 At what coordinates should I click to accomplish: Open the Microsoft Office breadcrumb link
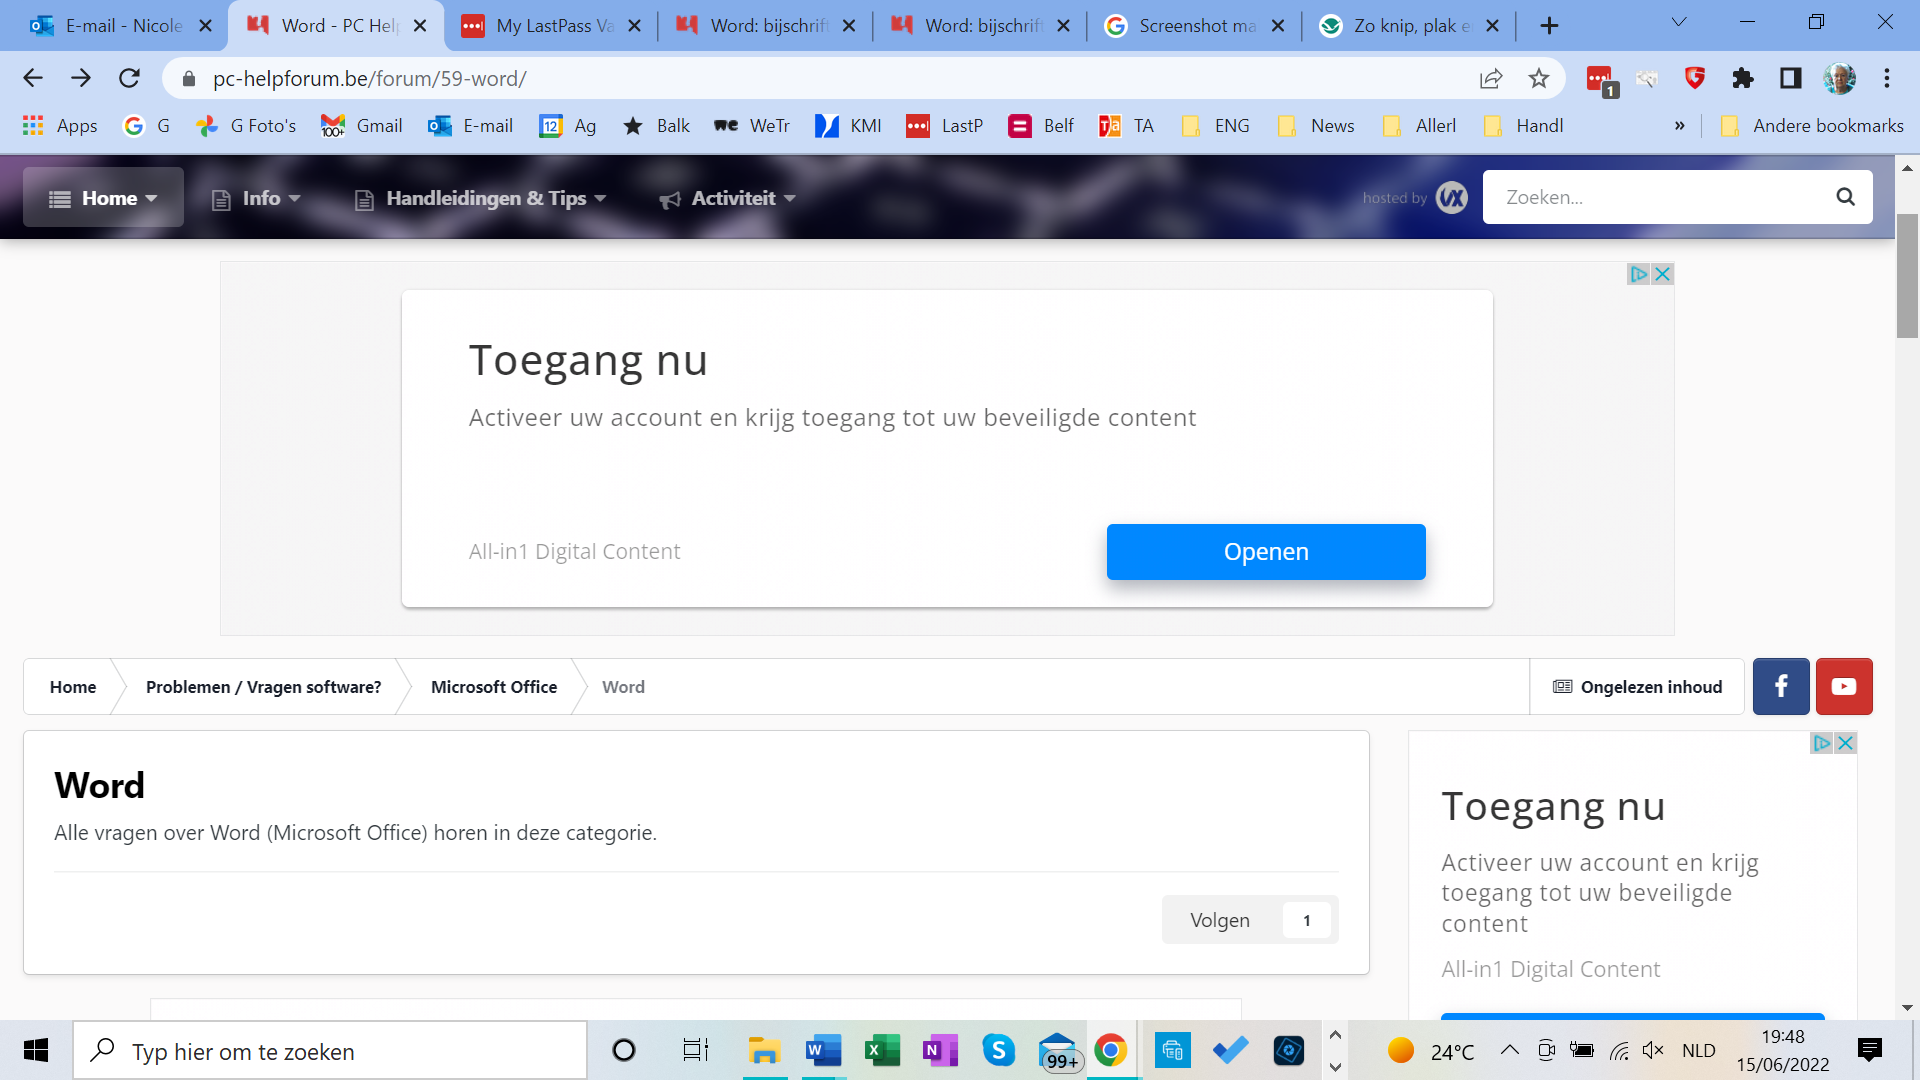(x=494, y=687)
